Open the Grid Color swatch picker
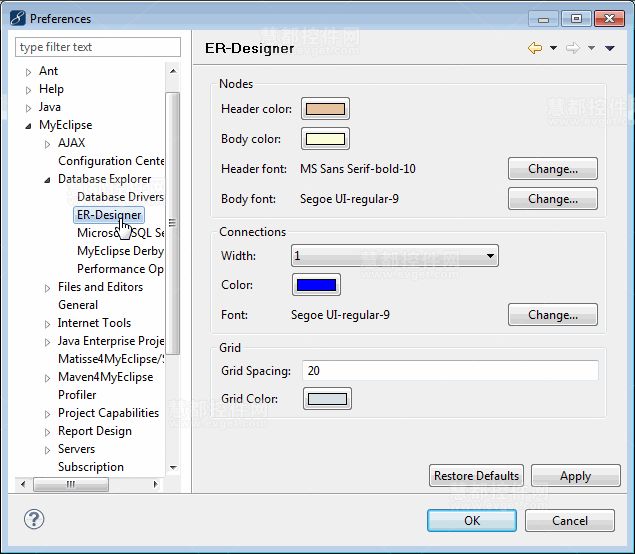 coord(327,399)
